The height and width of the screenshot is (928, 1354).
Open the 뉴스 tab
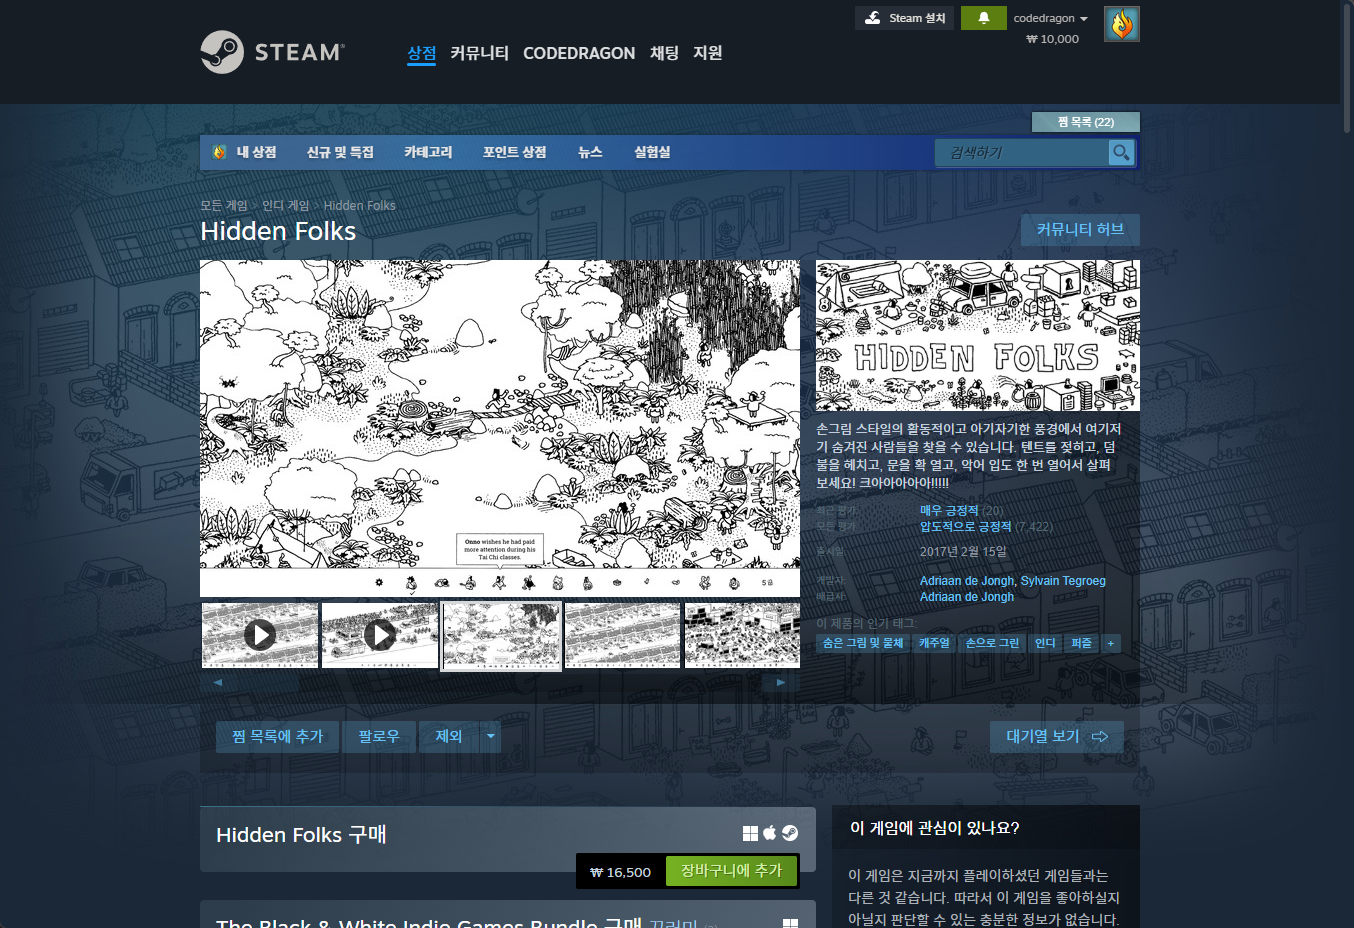click(590, 152)
